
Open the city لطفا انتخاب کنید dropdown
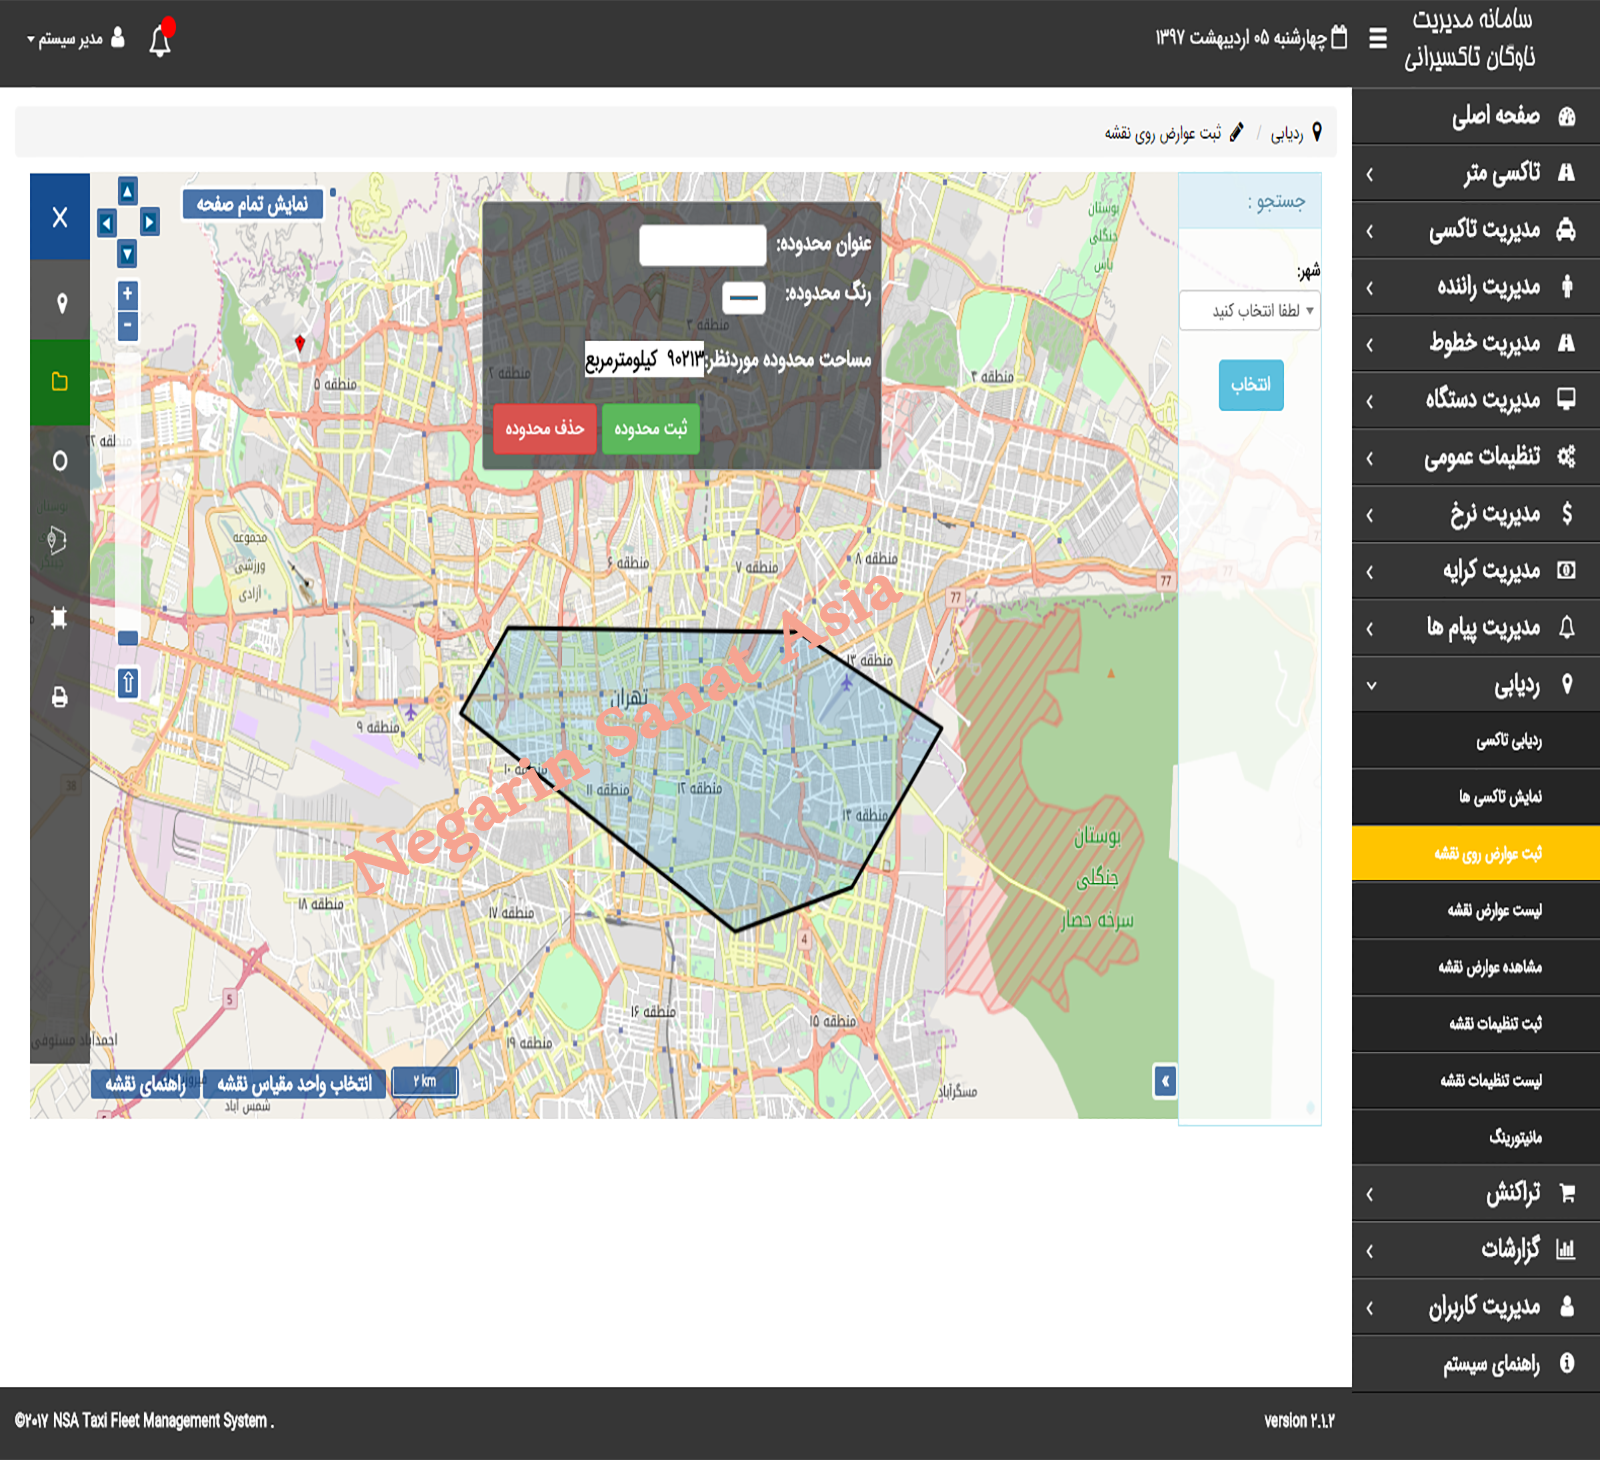point(1250,311)
